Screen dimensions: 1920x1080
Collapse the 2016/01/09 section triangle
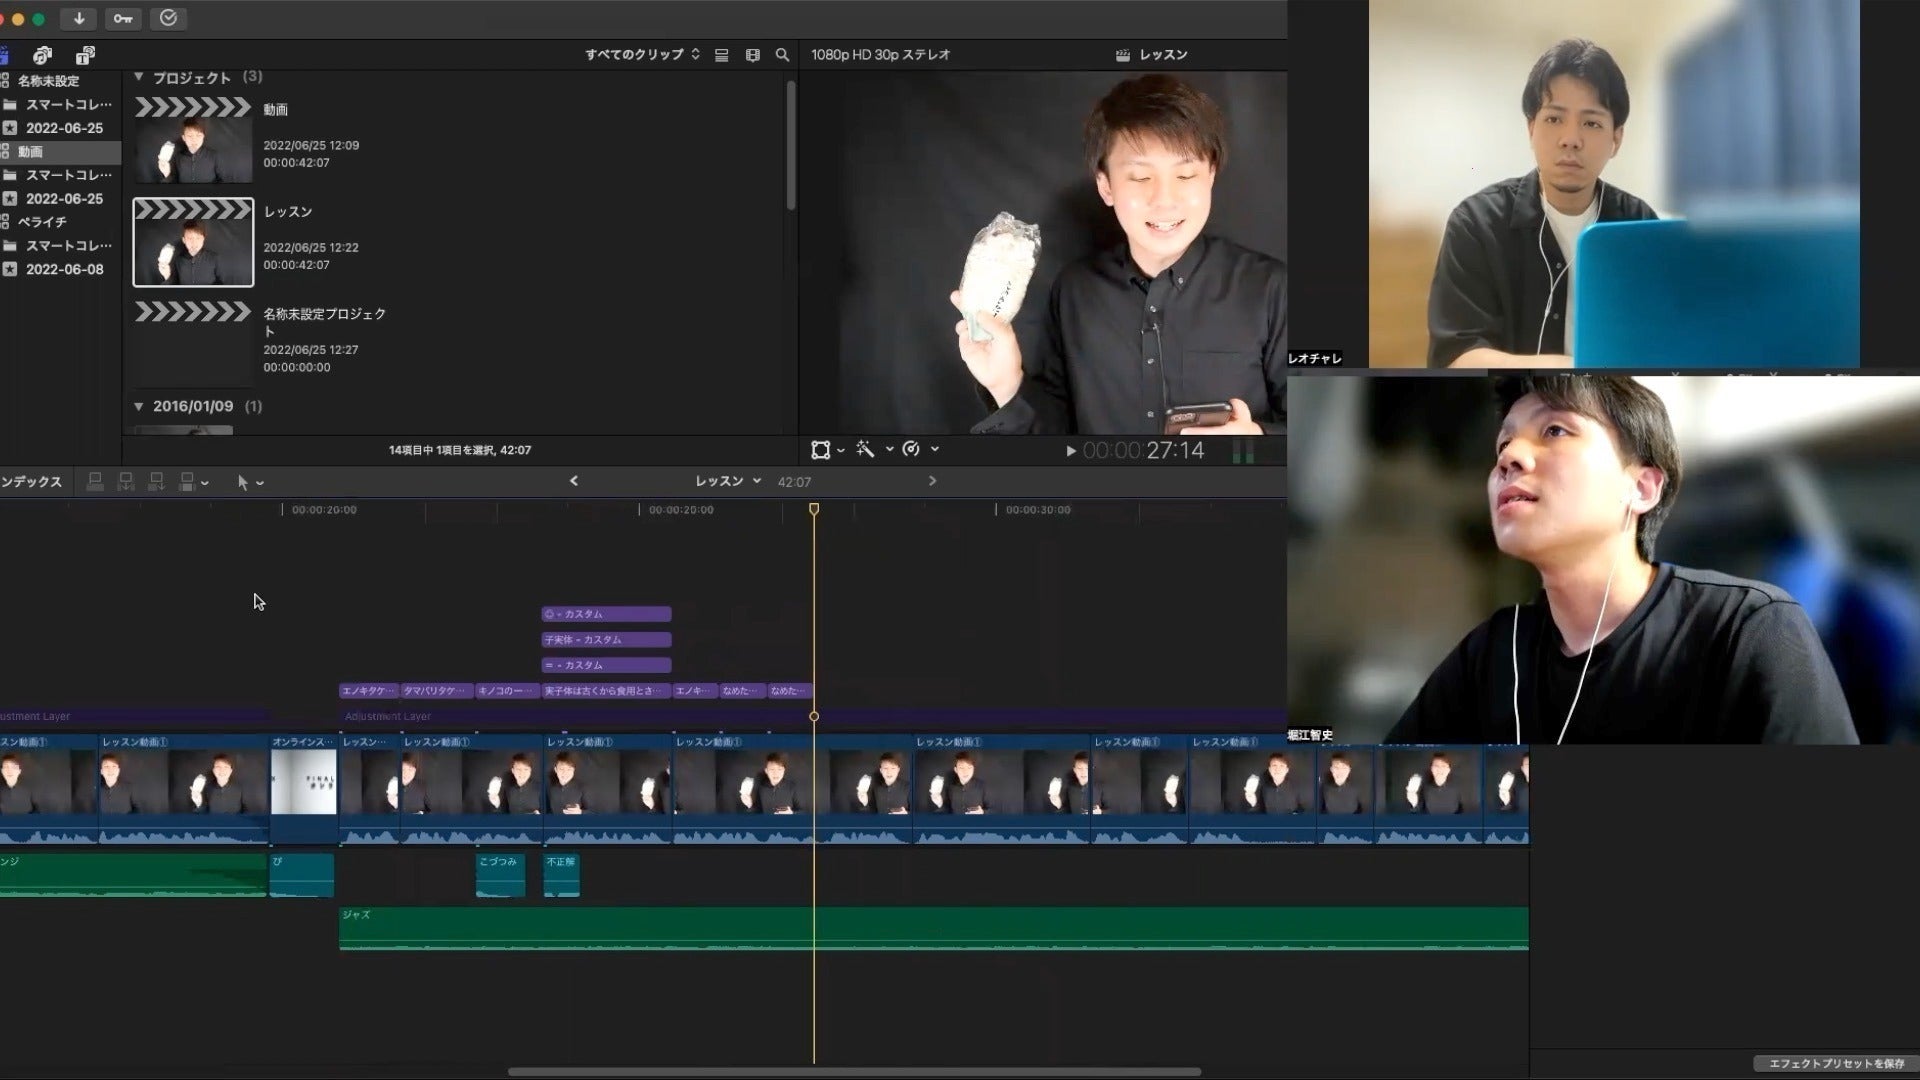pyautogui.click(x=139, y=406)
